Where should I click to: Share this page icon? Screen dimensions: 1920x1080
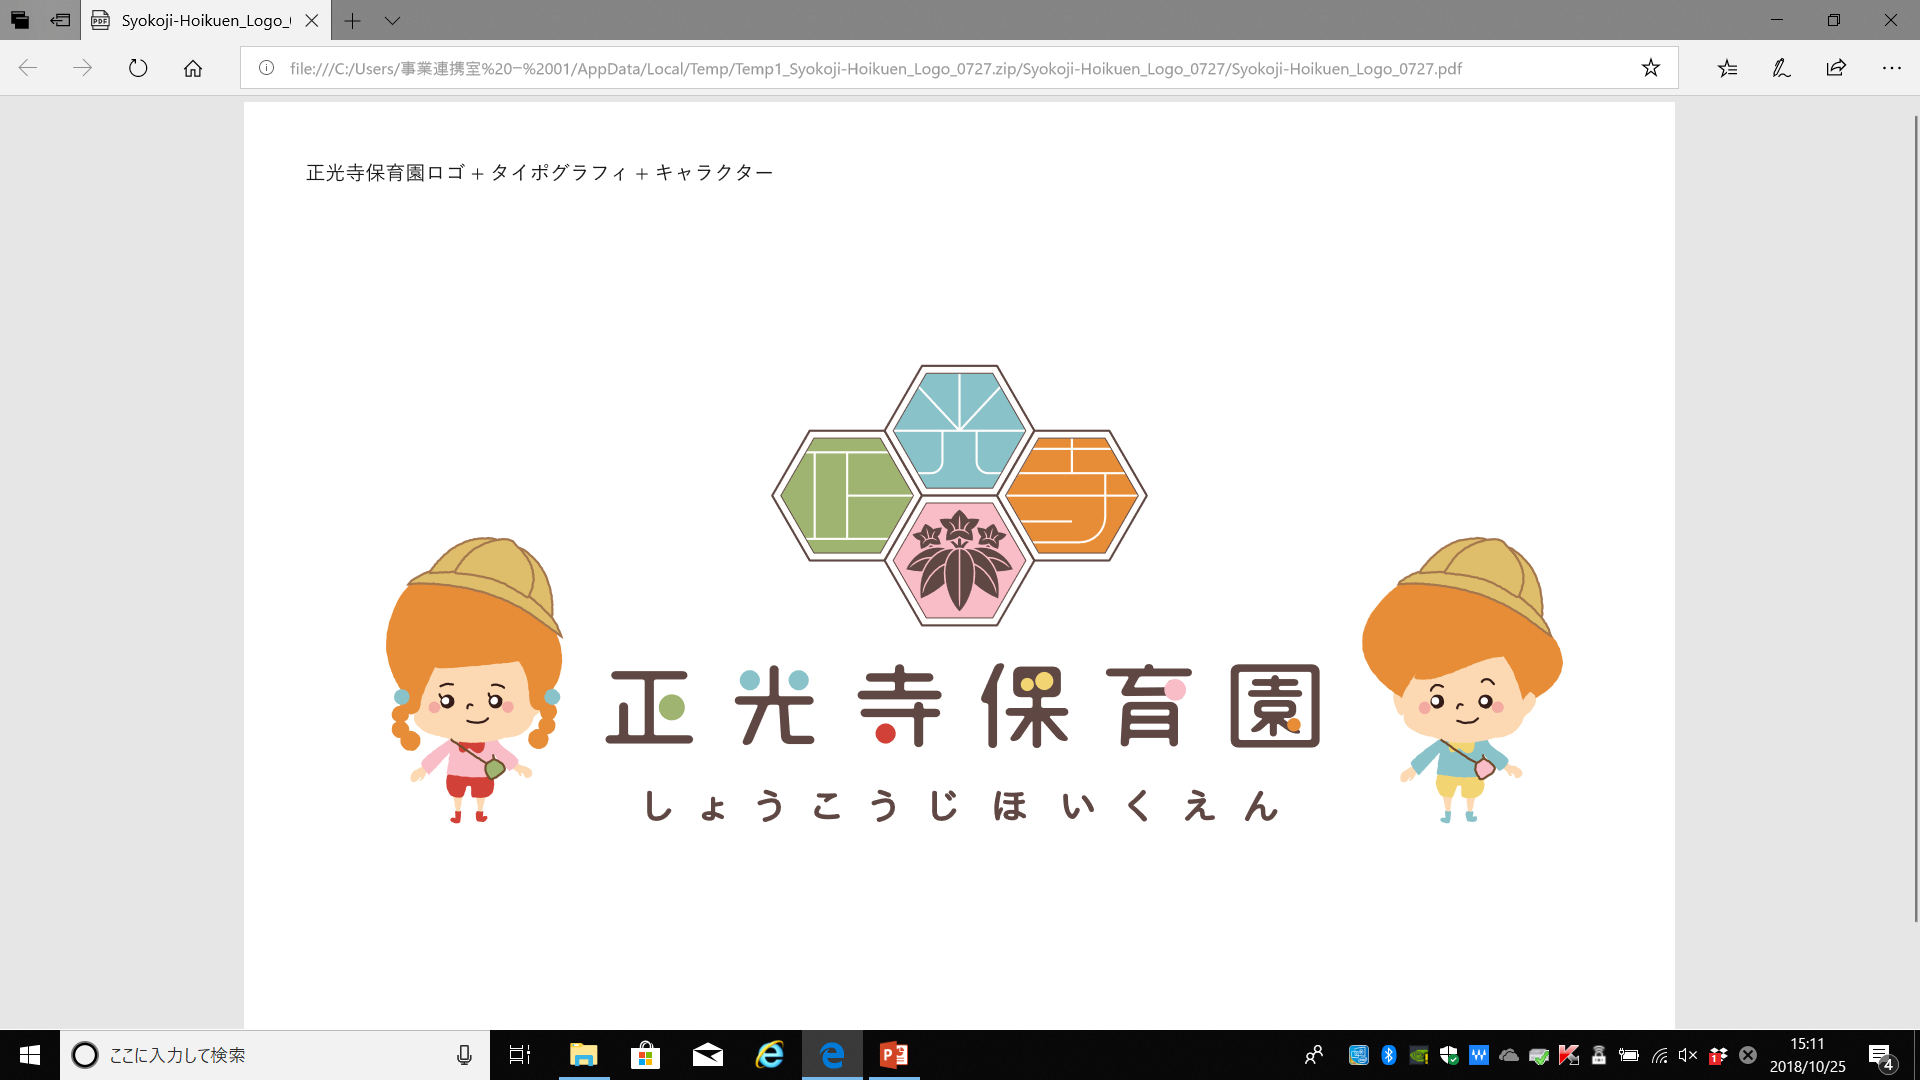1836,68
